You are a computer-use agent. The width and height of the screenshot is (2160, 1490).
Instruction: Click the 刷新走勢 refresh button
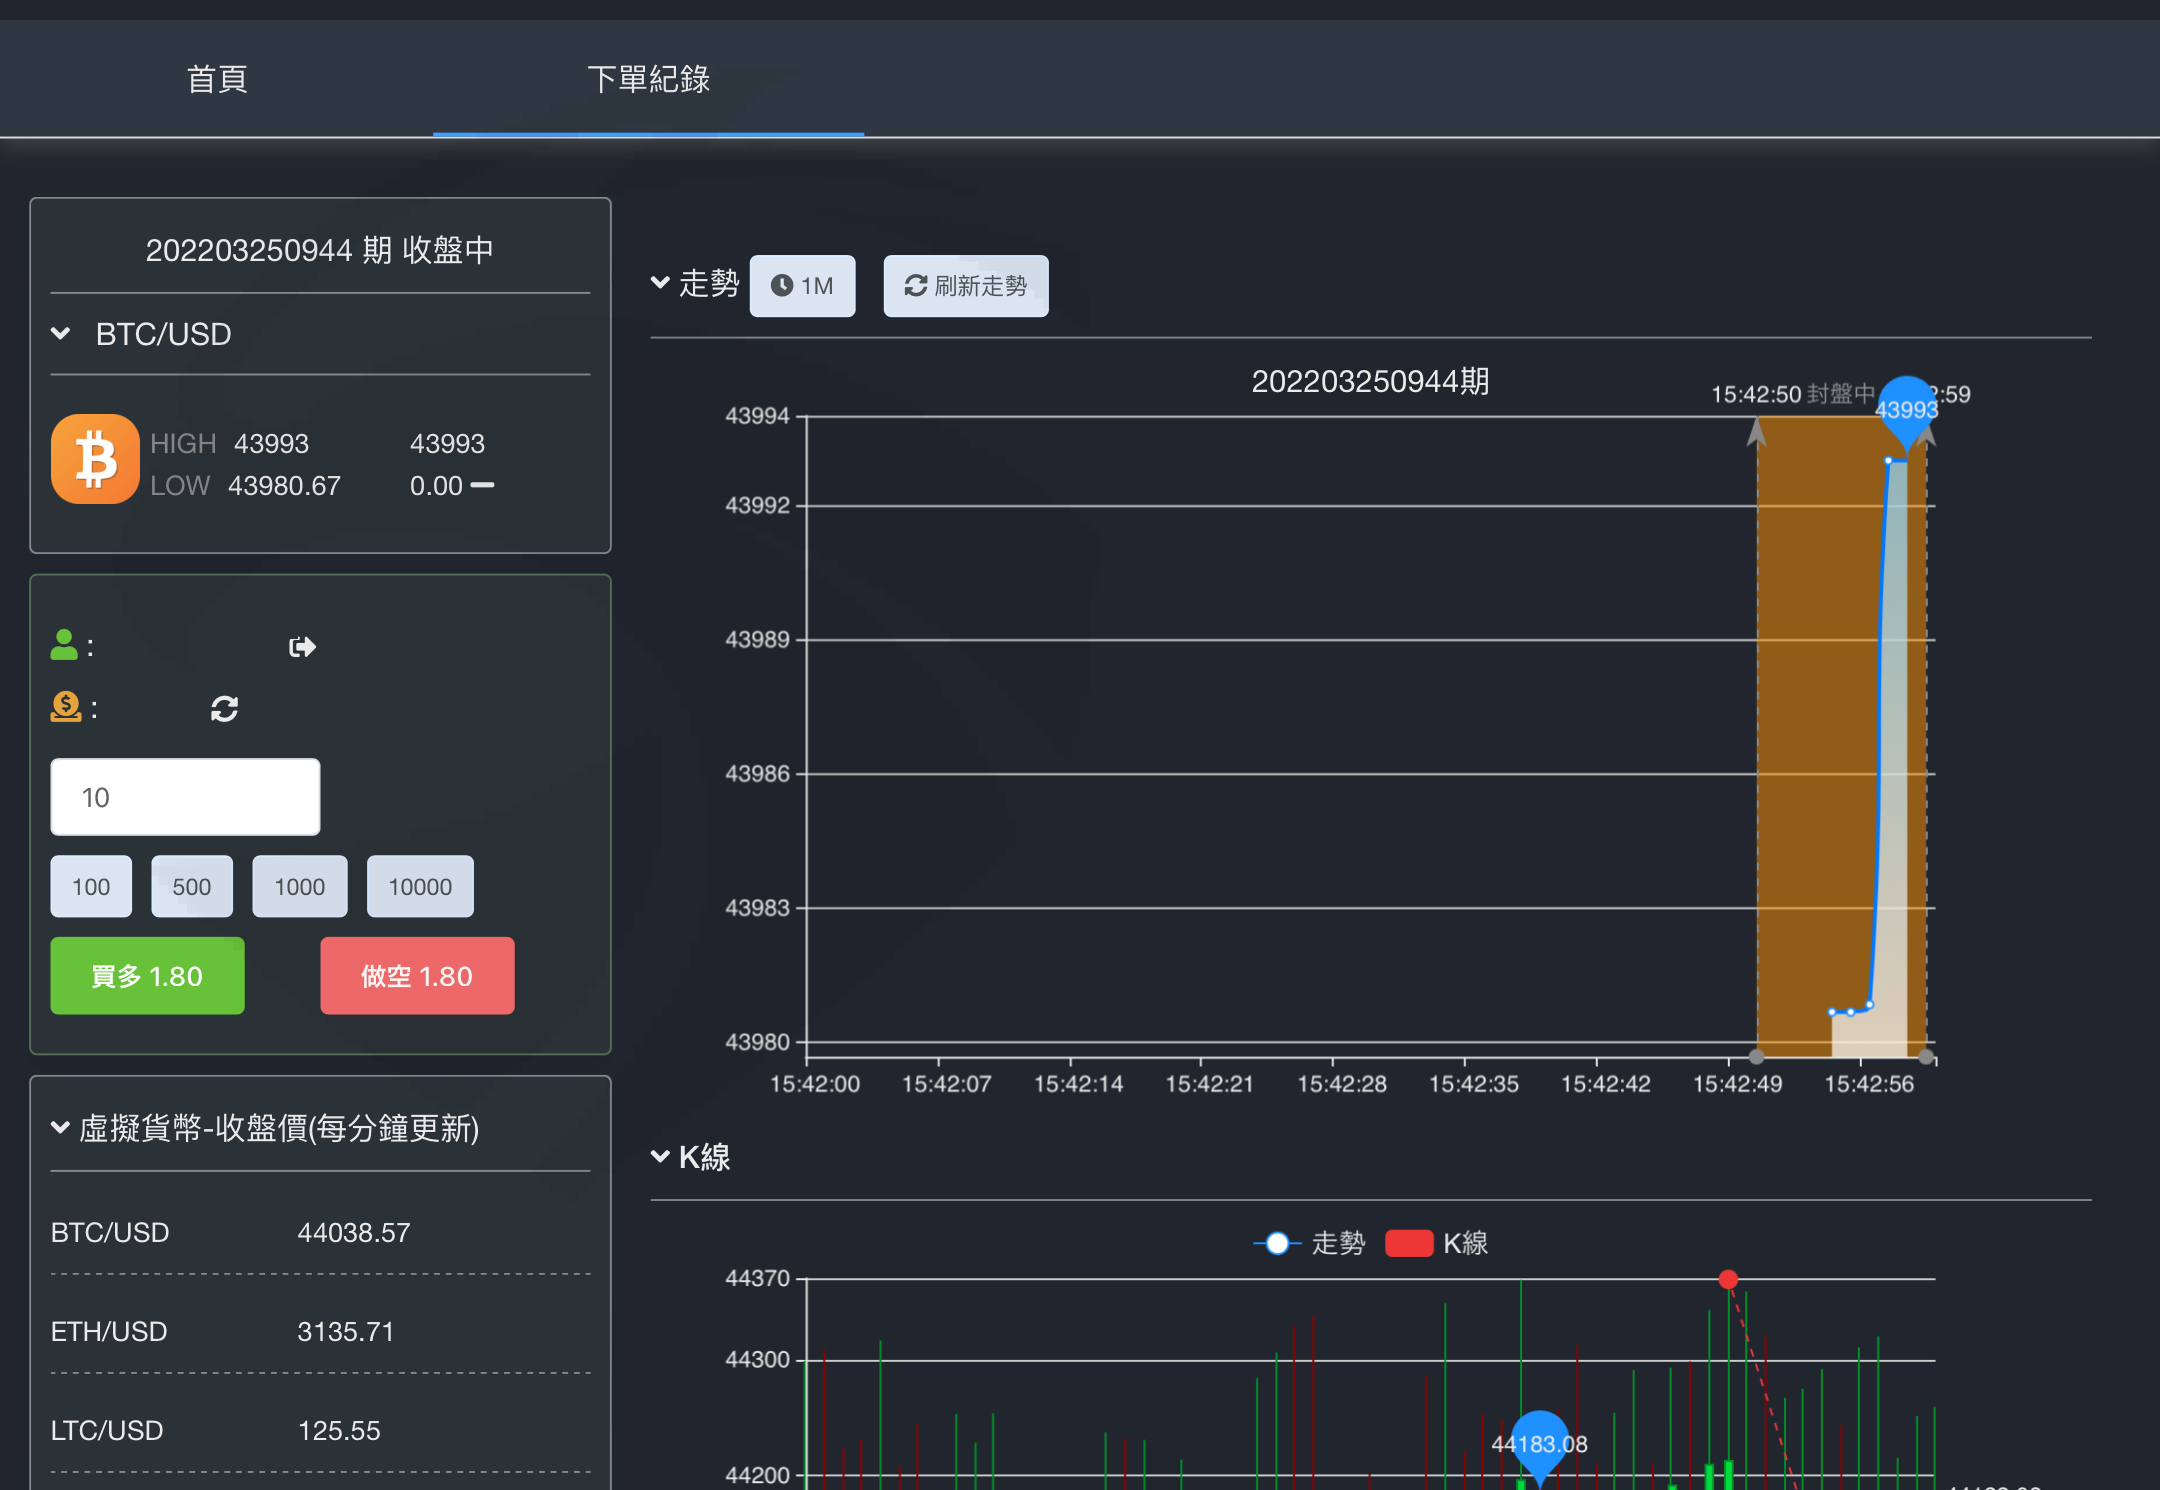coord(965,286)
